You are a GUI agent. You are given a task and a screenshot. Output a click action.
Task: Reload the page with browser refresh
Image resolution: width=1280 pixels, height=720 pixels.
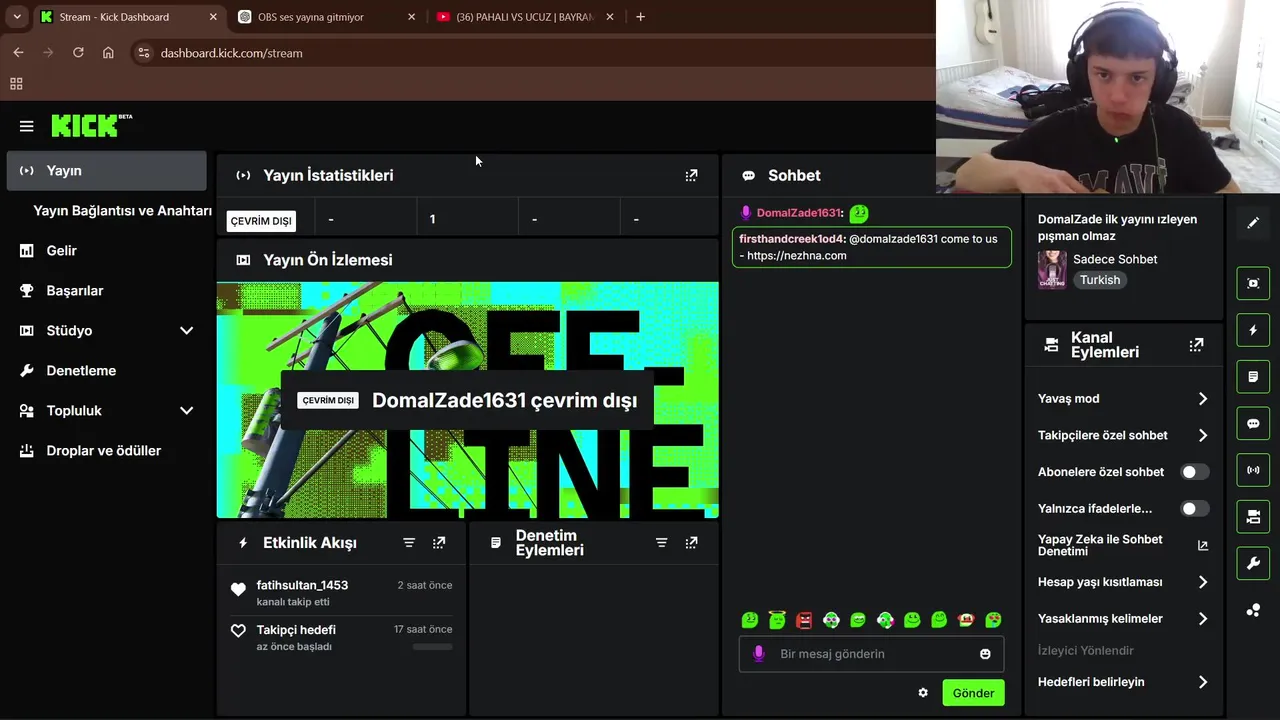78,53
